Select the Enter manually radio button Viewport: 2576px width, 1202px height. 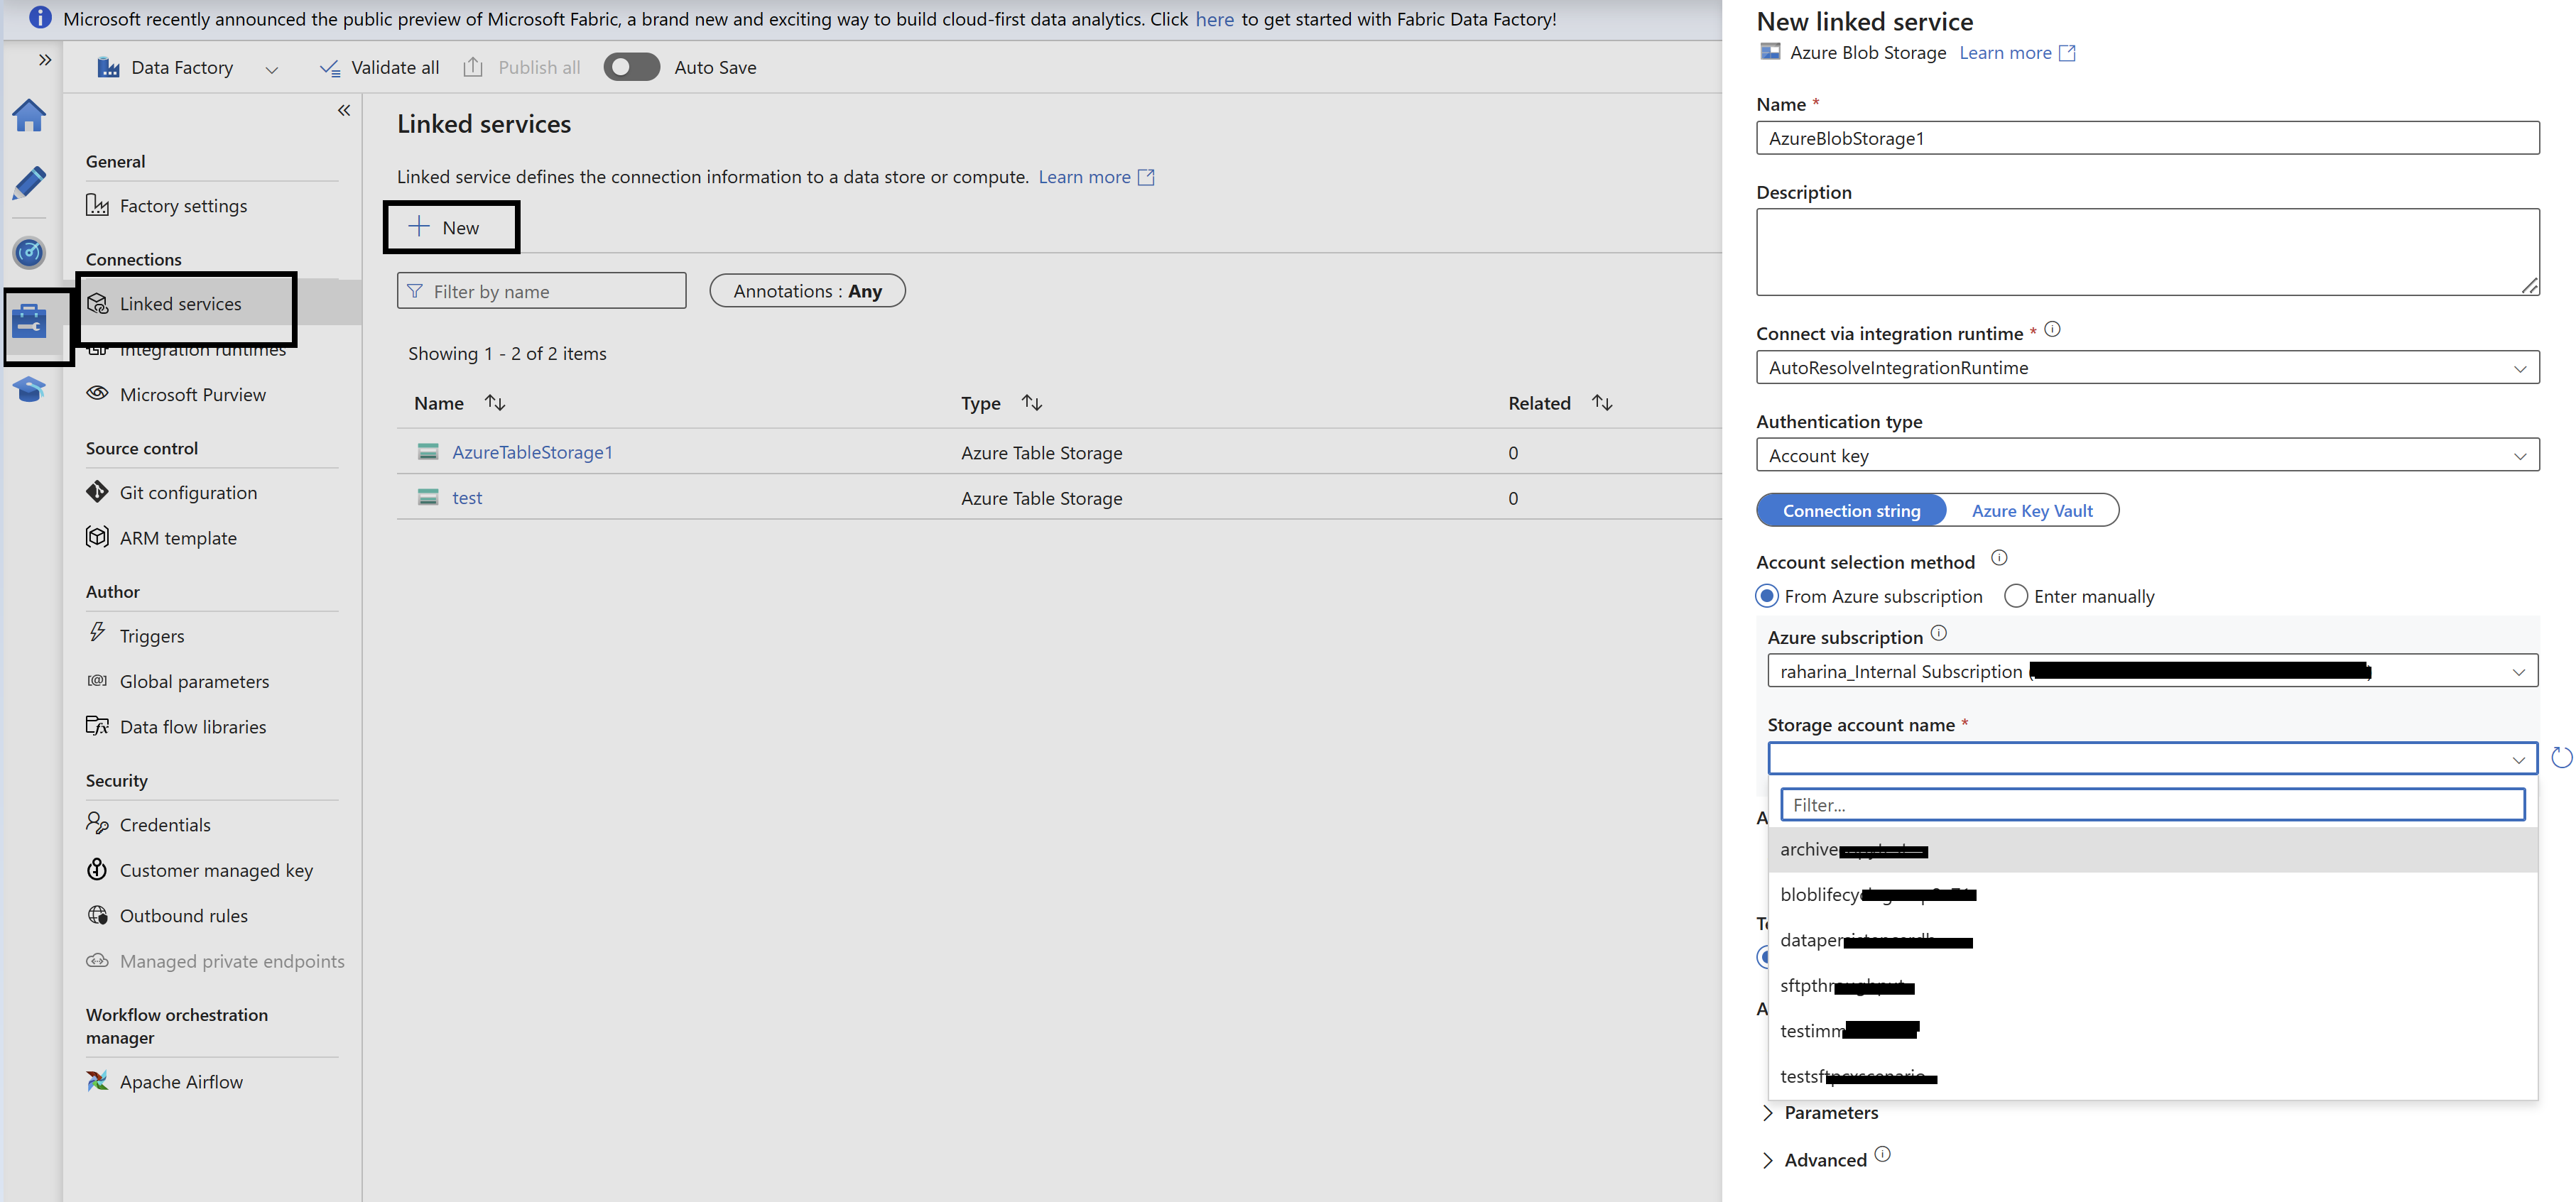tap(2016, 597)
